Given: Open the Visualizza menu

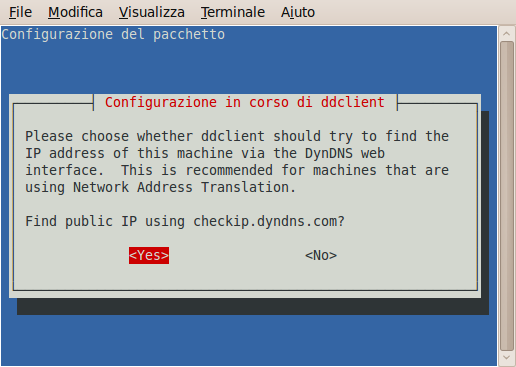Looking at the screenshot, I should point(152,12).
